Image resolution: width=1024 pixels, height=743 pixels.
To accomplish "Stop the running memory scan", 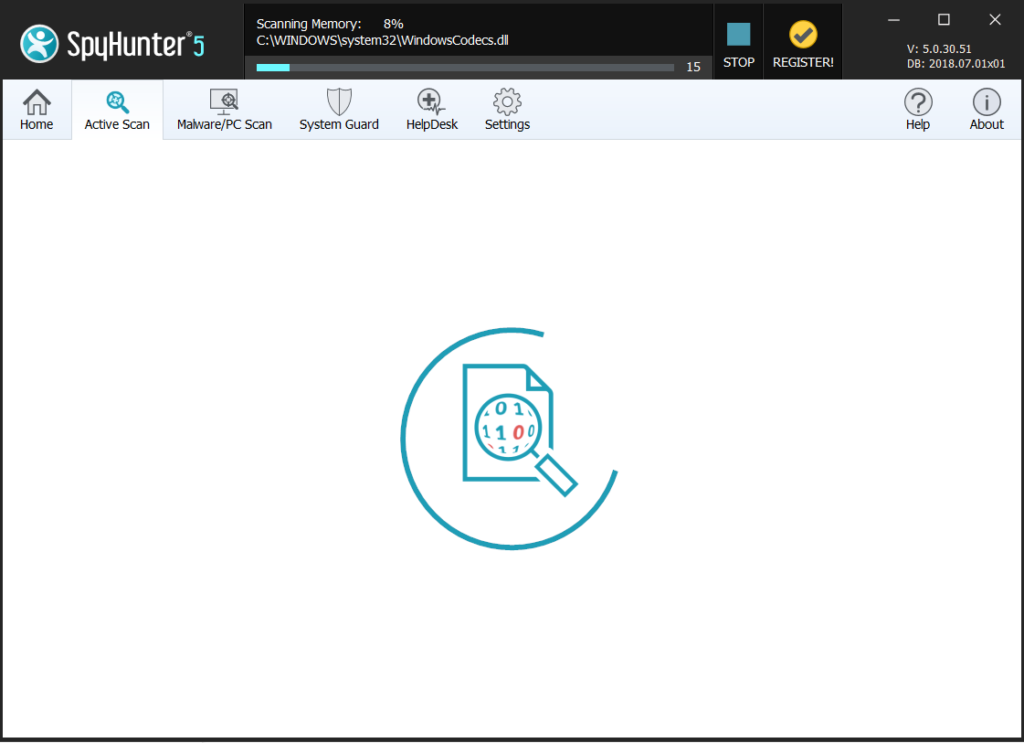I will click(739, 45).
